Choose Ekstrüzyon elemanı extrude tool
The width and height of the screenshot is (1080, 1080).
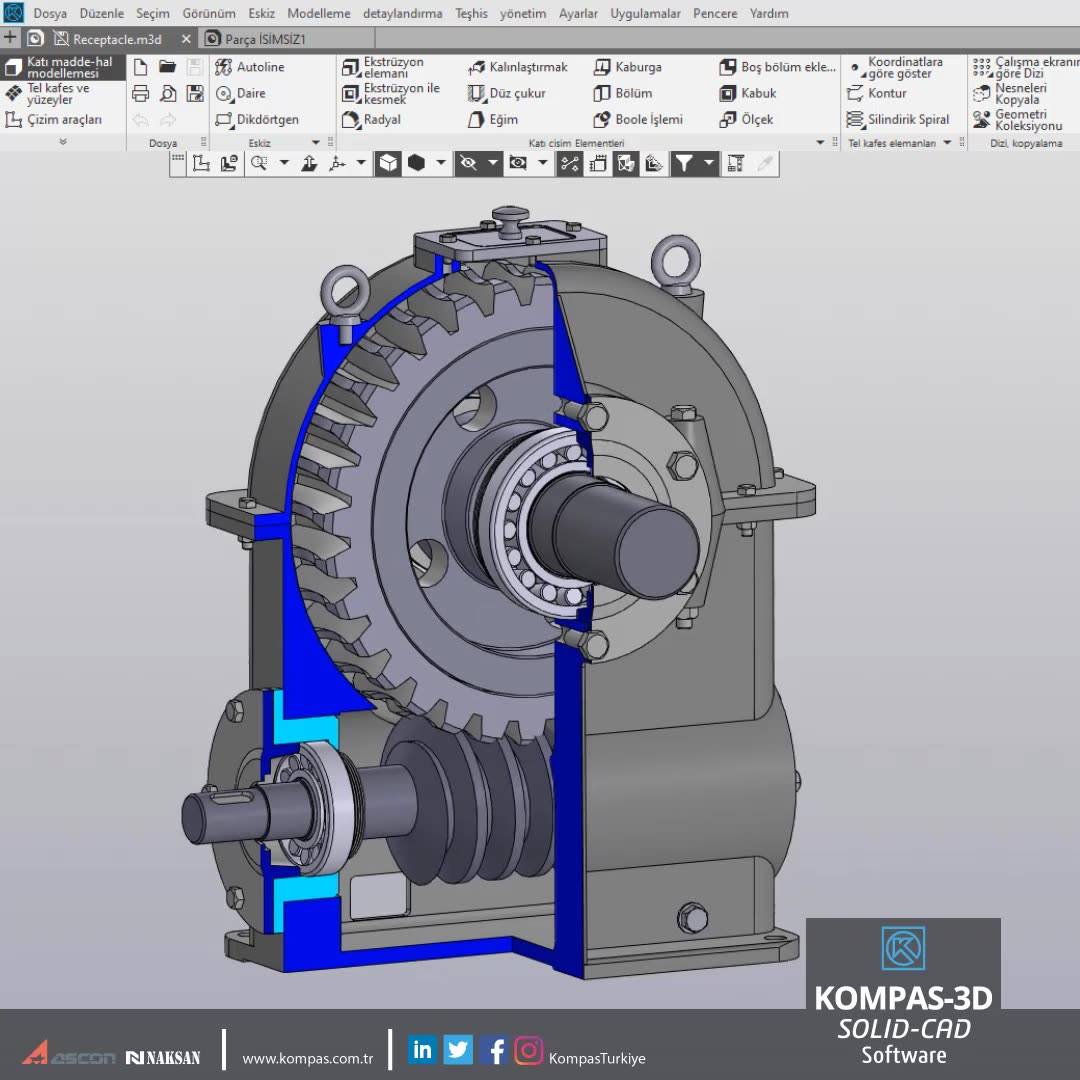pos(383,67)
